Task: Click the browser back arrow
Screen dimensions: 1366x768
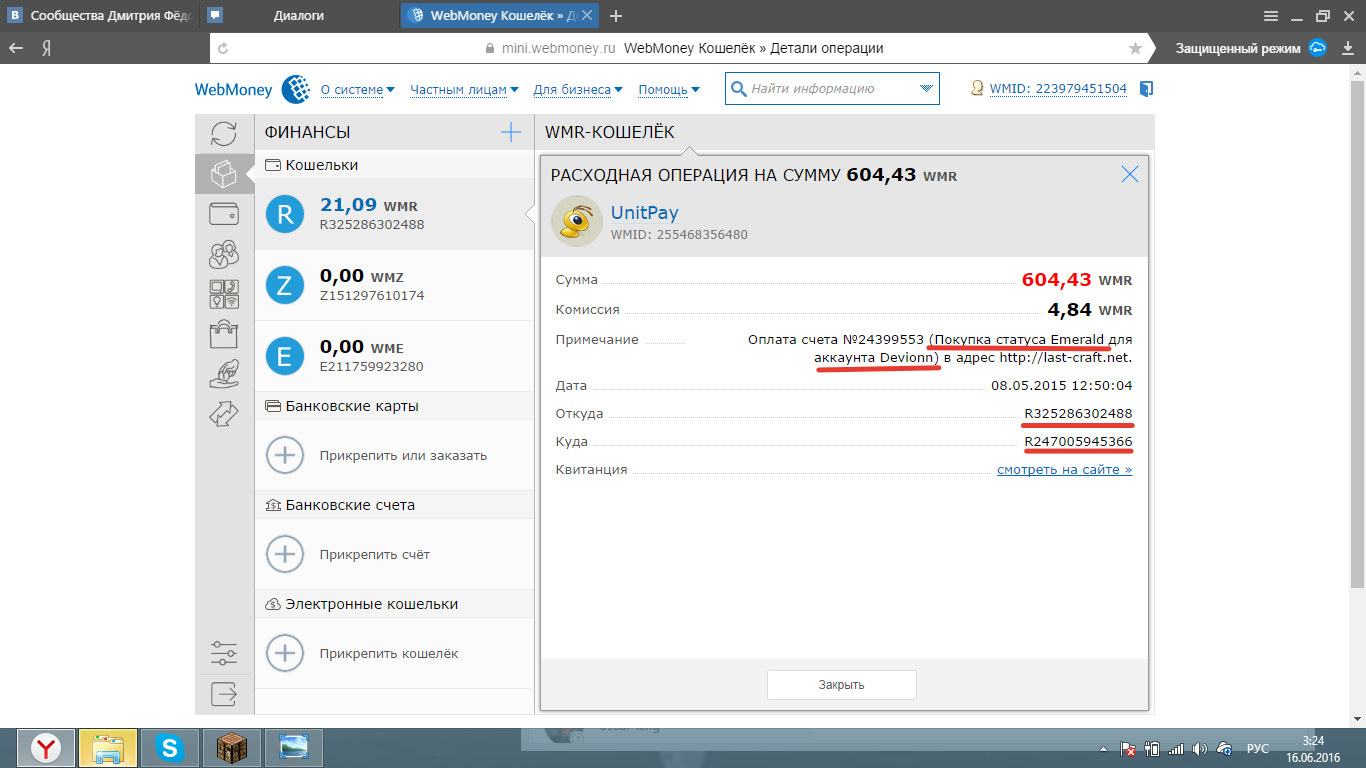Action: [16, 48]
